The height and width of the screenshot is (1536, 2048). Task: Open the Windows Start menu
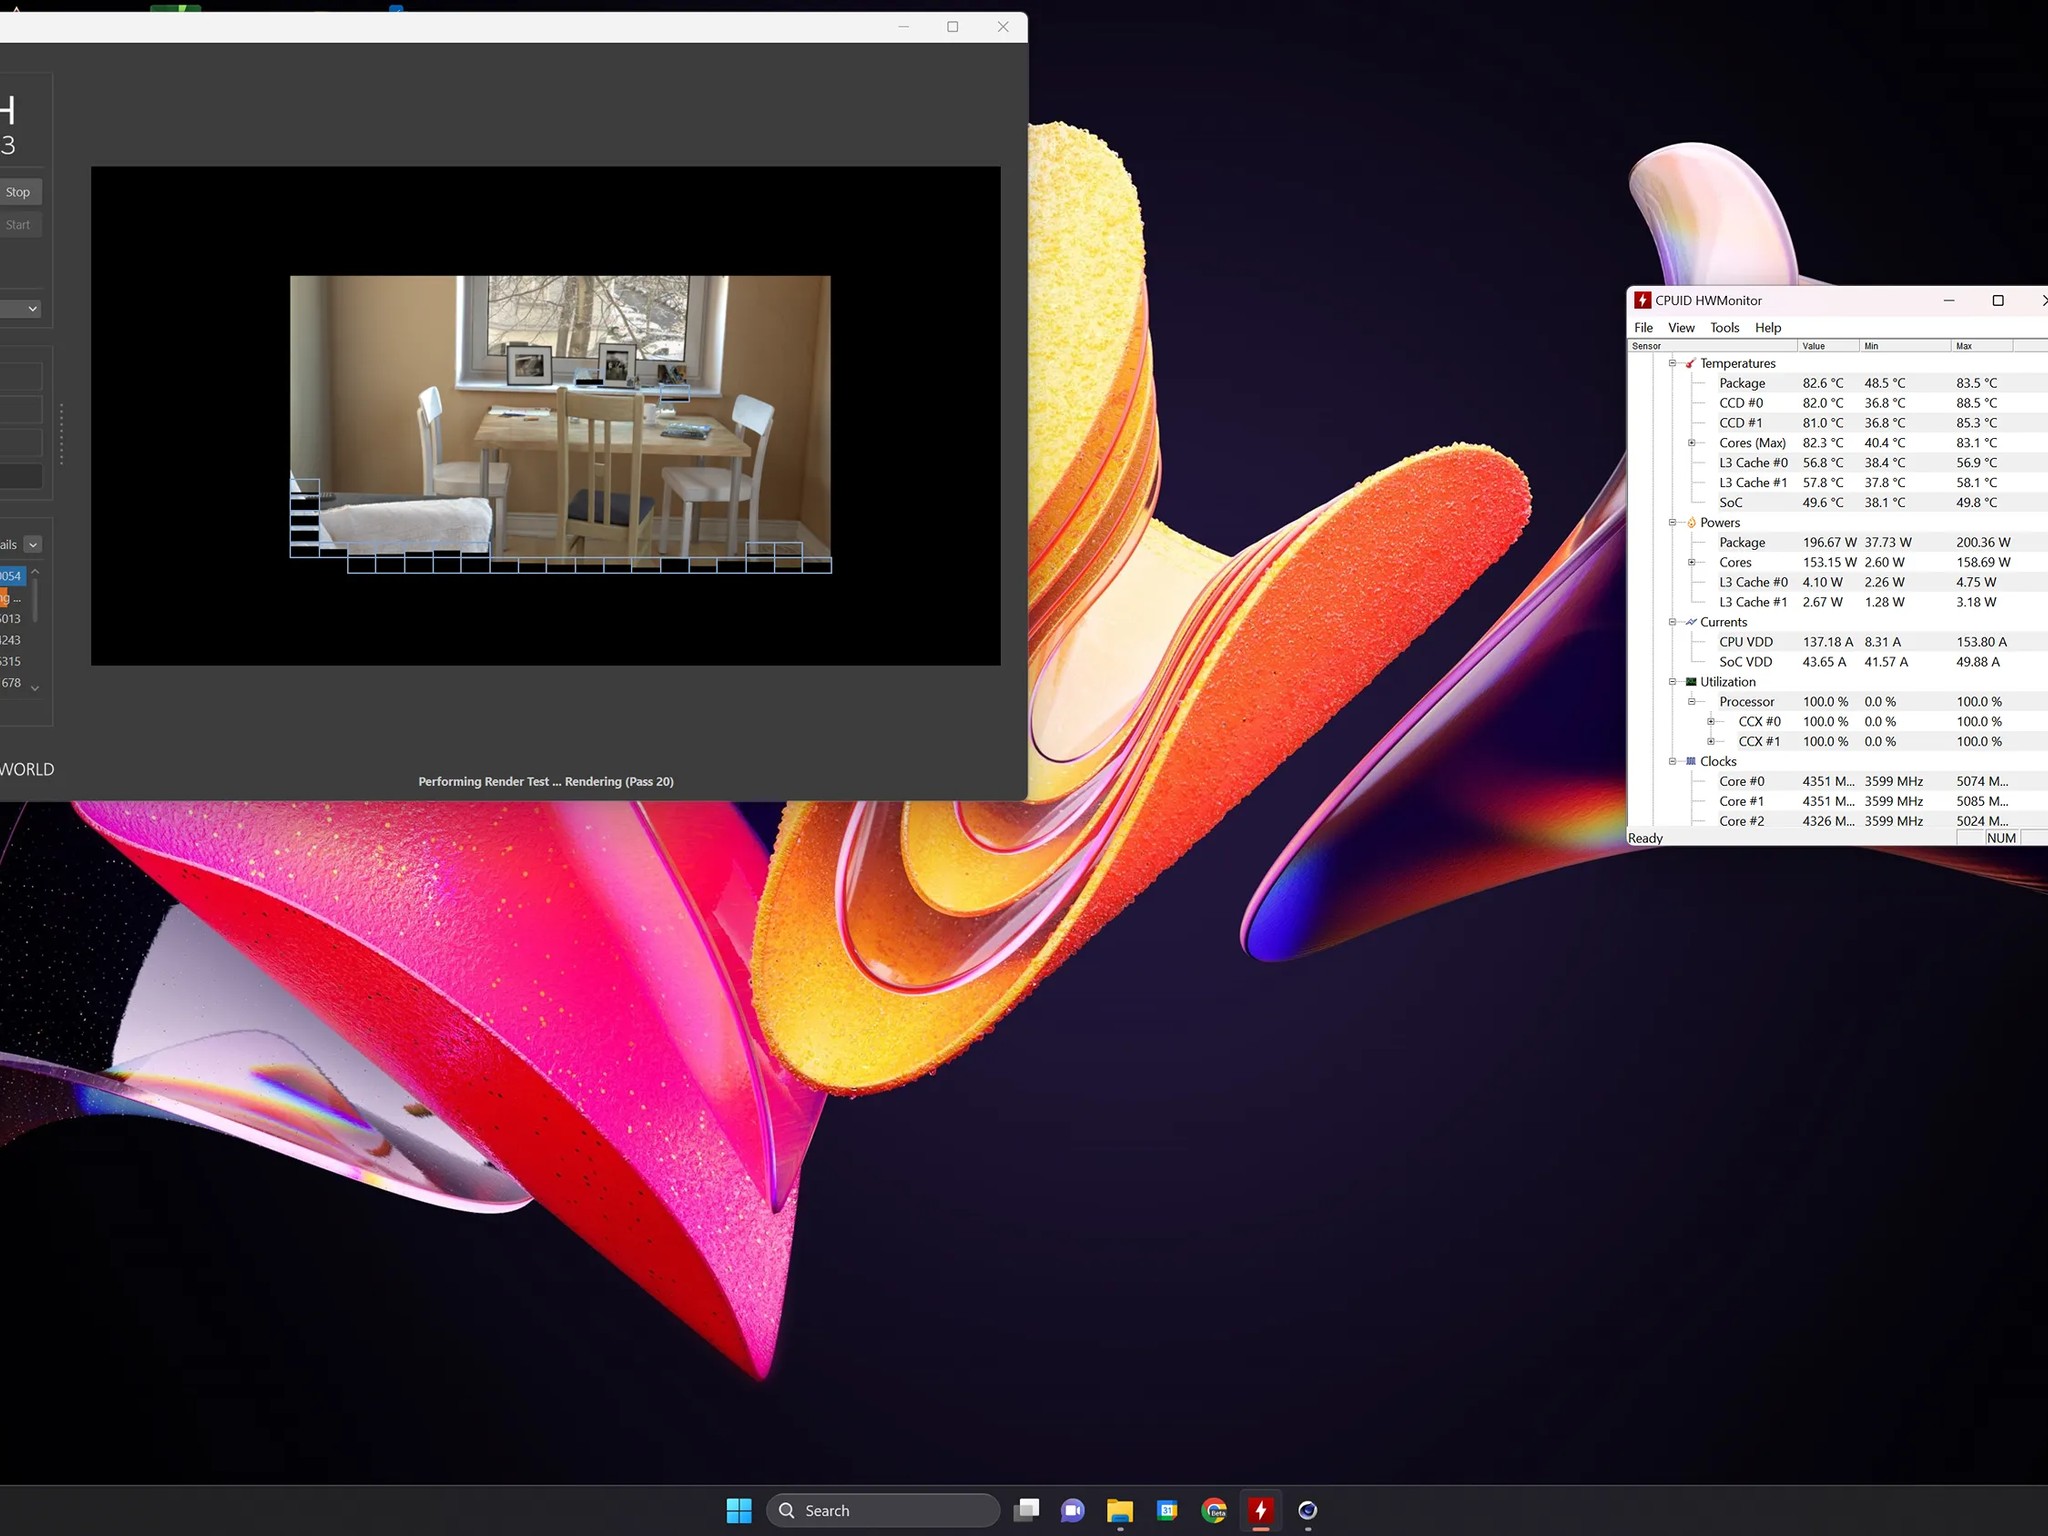740,1510
